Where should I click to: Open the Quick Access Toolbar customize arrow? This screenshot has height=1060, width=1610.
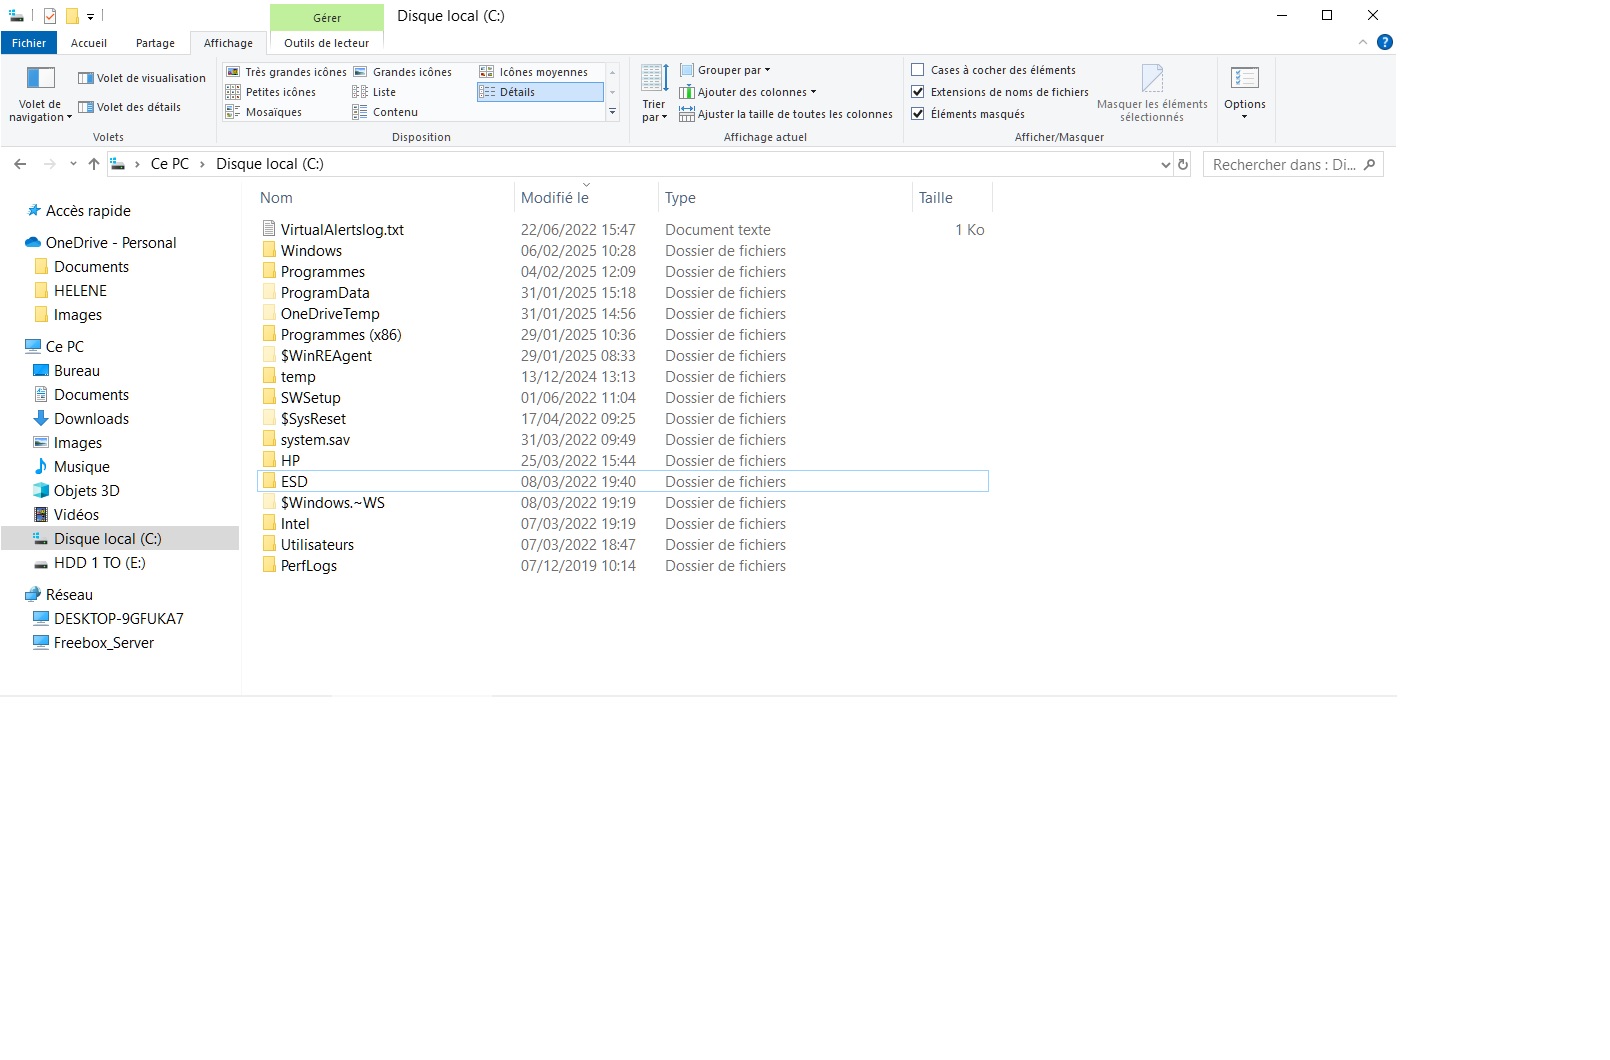pos(90,17)
